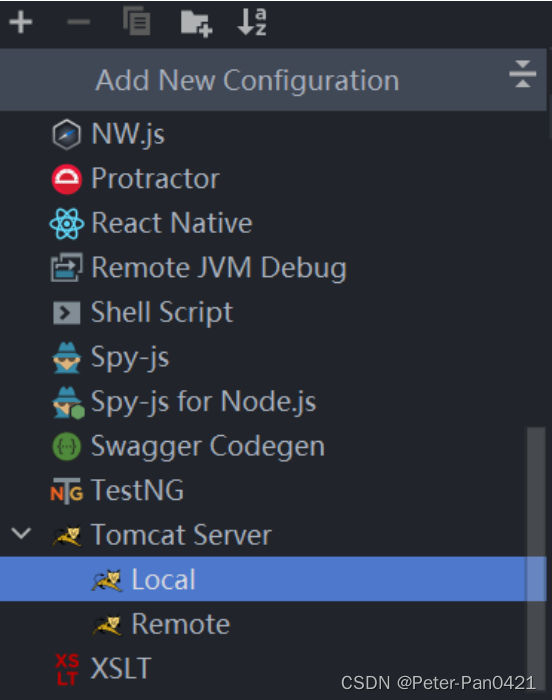This screenshot has width=552, height=700.
Task: Click the React Native atom icon
Action: pos(67,224)
